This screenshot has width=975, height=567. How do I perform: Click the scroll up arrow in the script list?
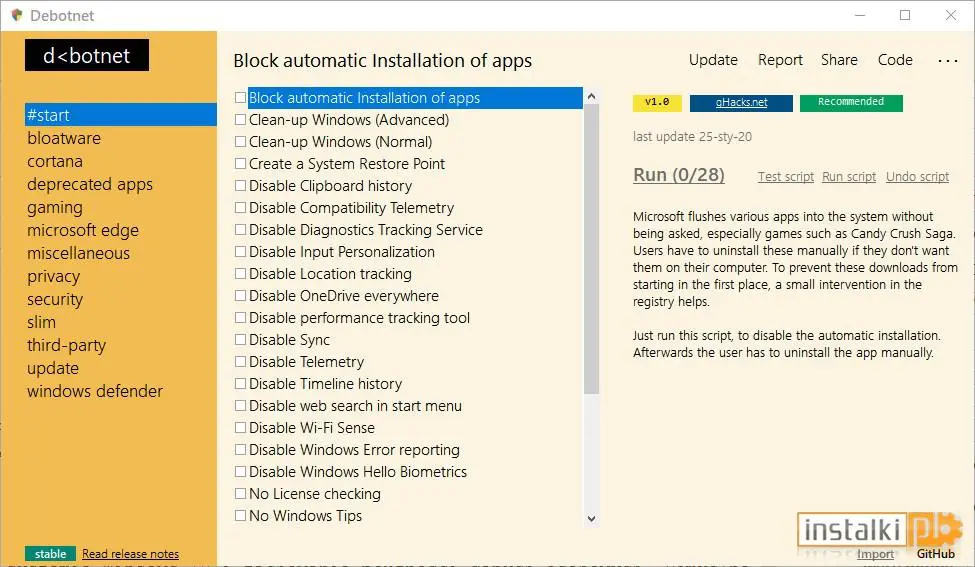coord(591,96)
